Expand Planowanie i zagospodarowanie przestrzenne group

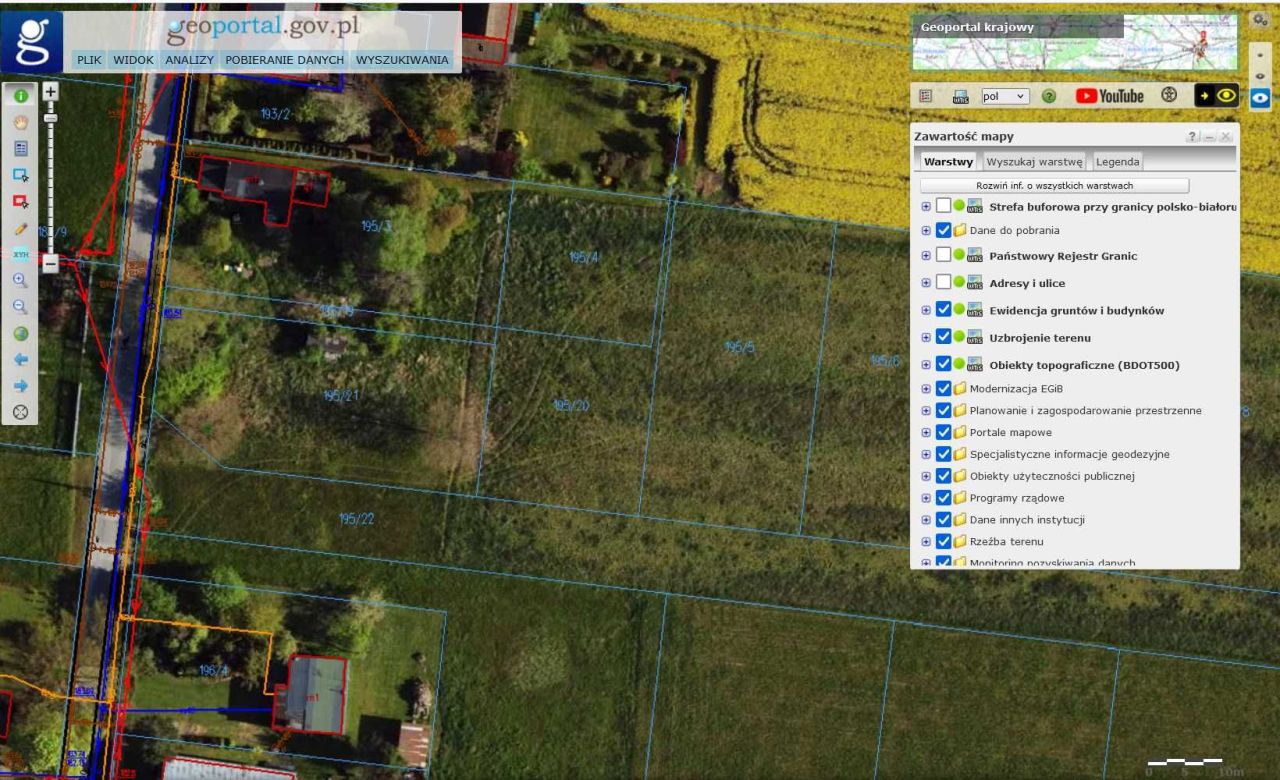coord(926,411)
